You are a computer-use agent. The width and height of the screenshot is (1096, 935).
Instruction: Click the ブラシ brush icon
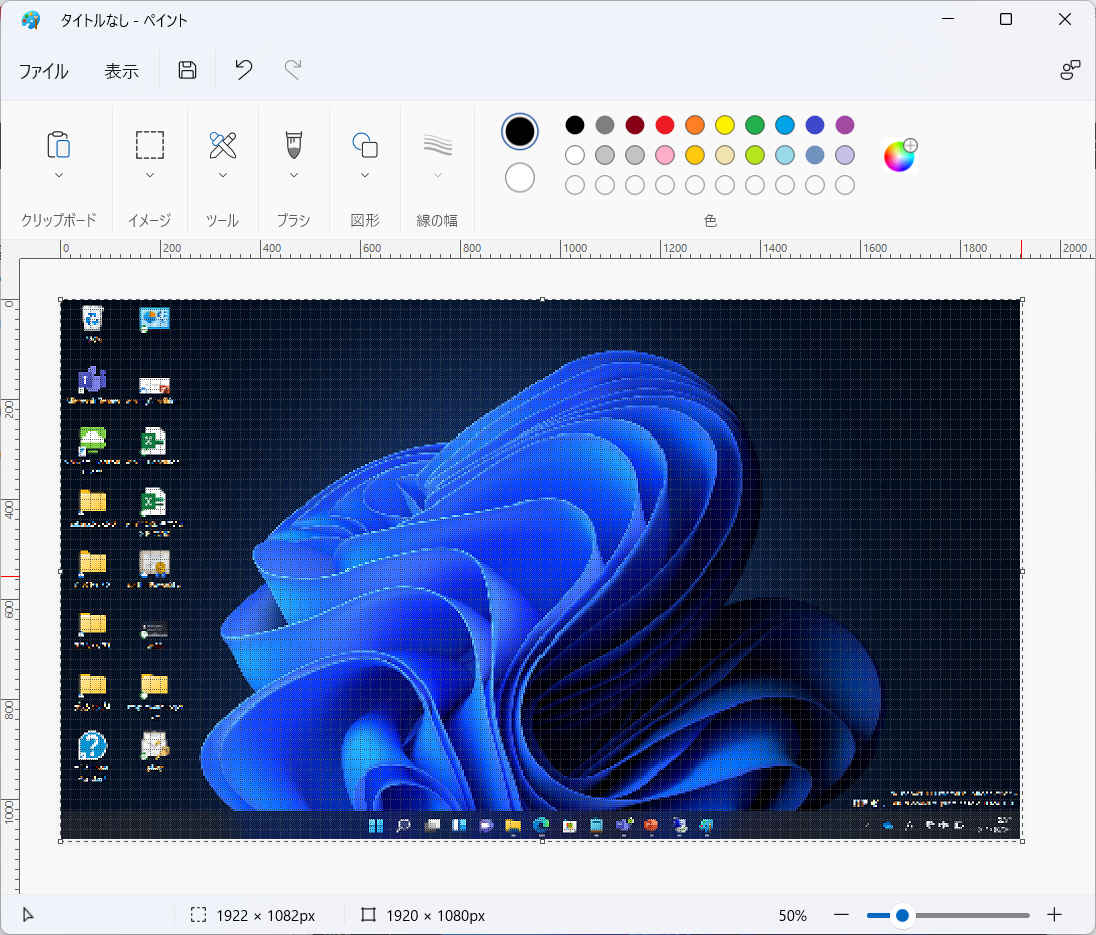pos(294,145)
